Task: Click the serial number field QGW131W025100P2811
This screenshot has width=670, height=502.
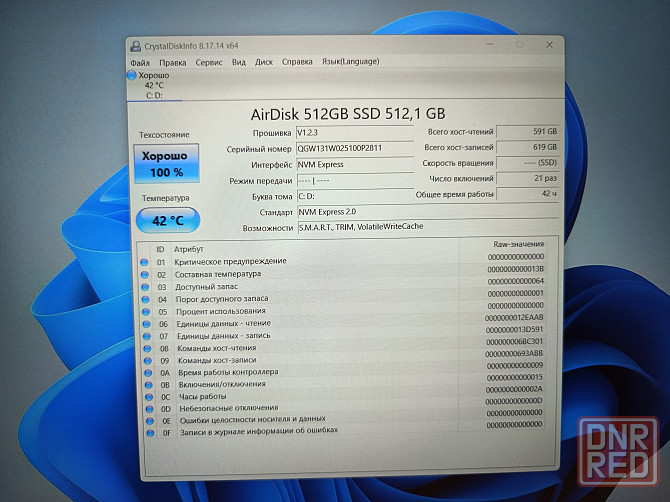Action: 355,149
